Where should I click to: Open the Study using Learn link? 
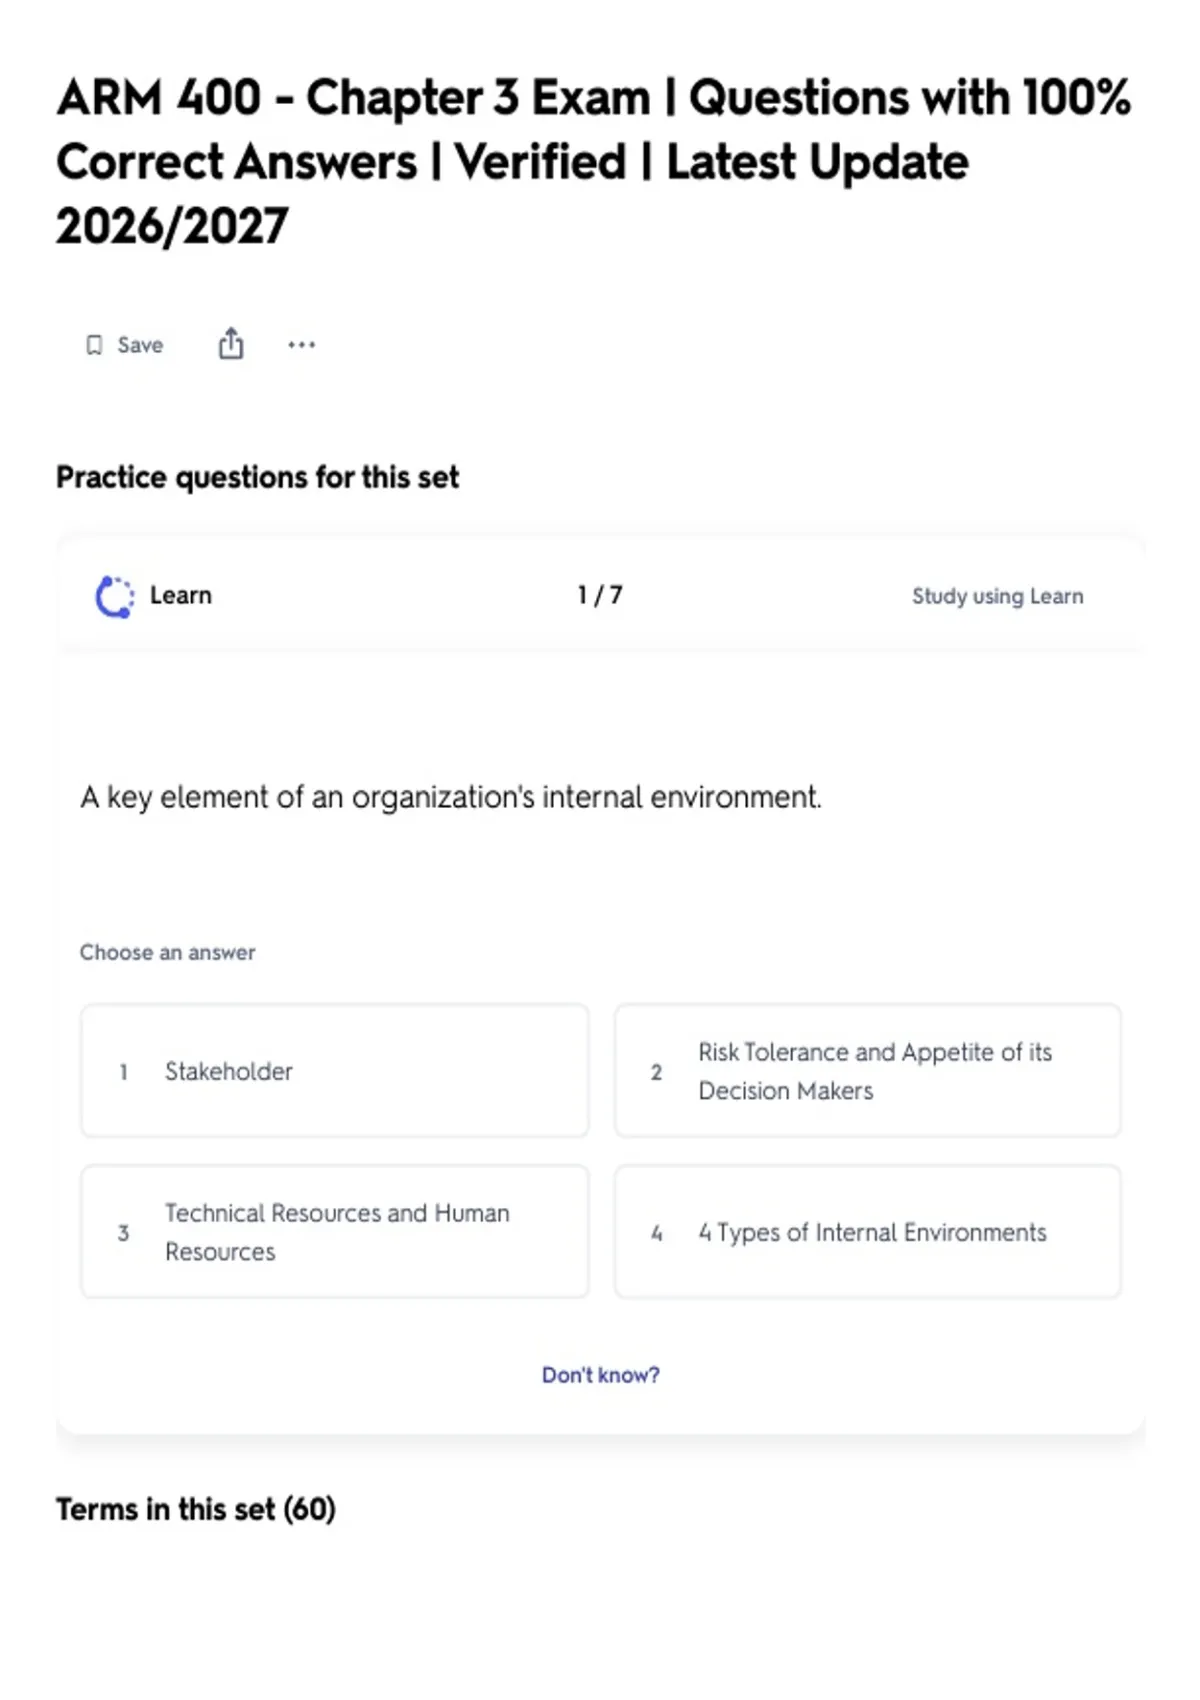click(997, 596)
